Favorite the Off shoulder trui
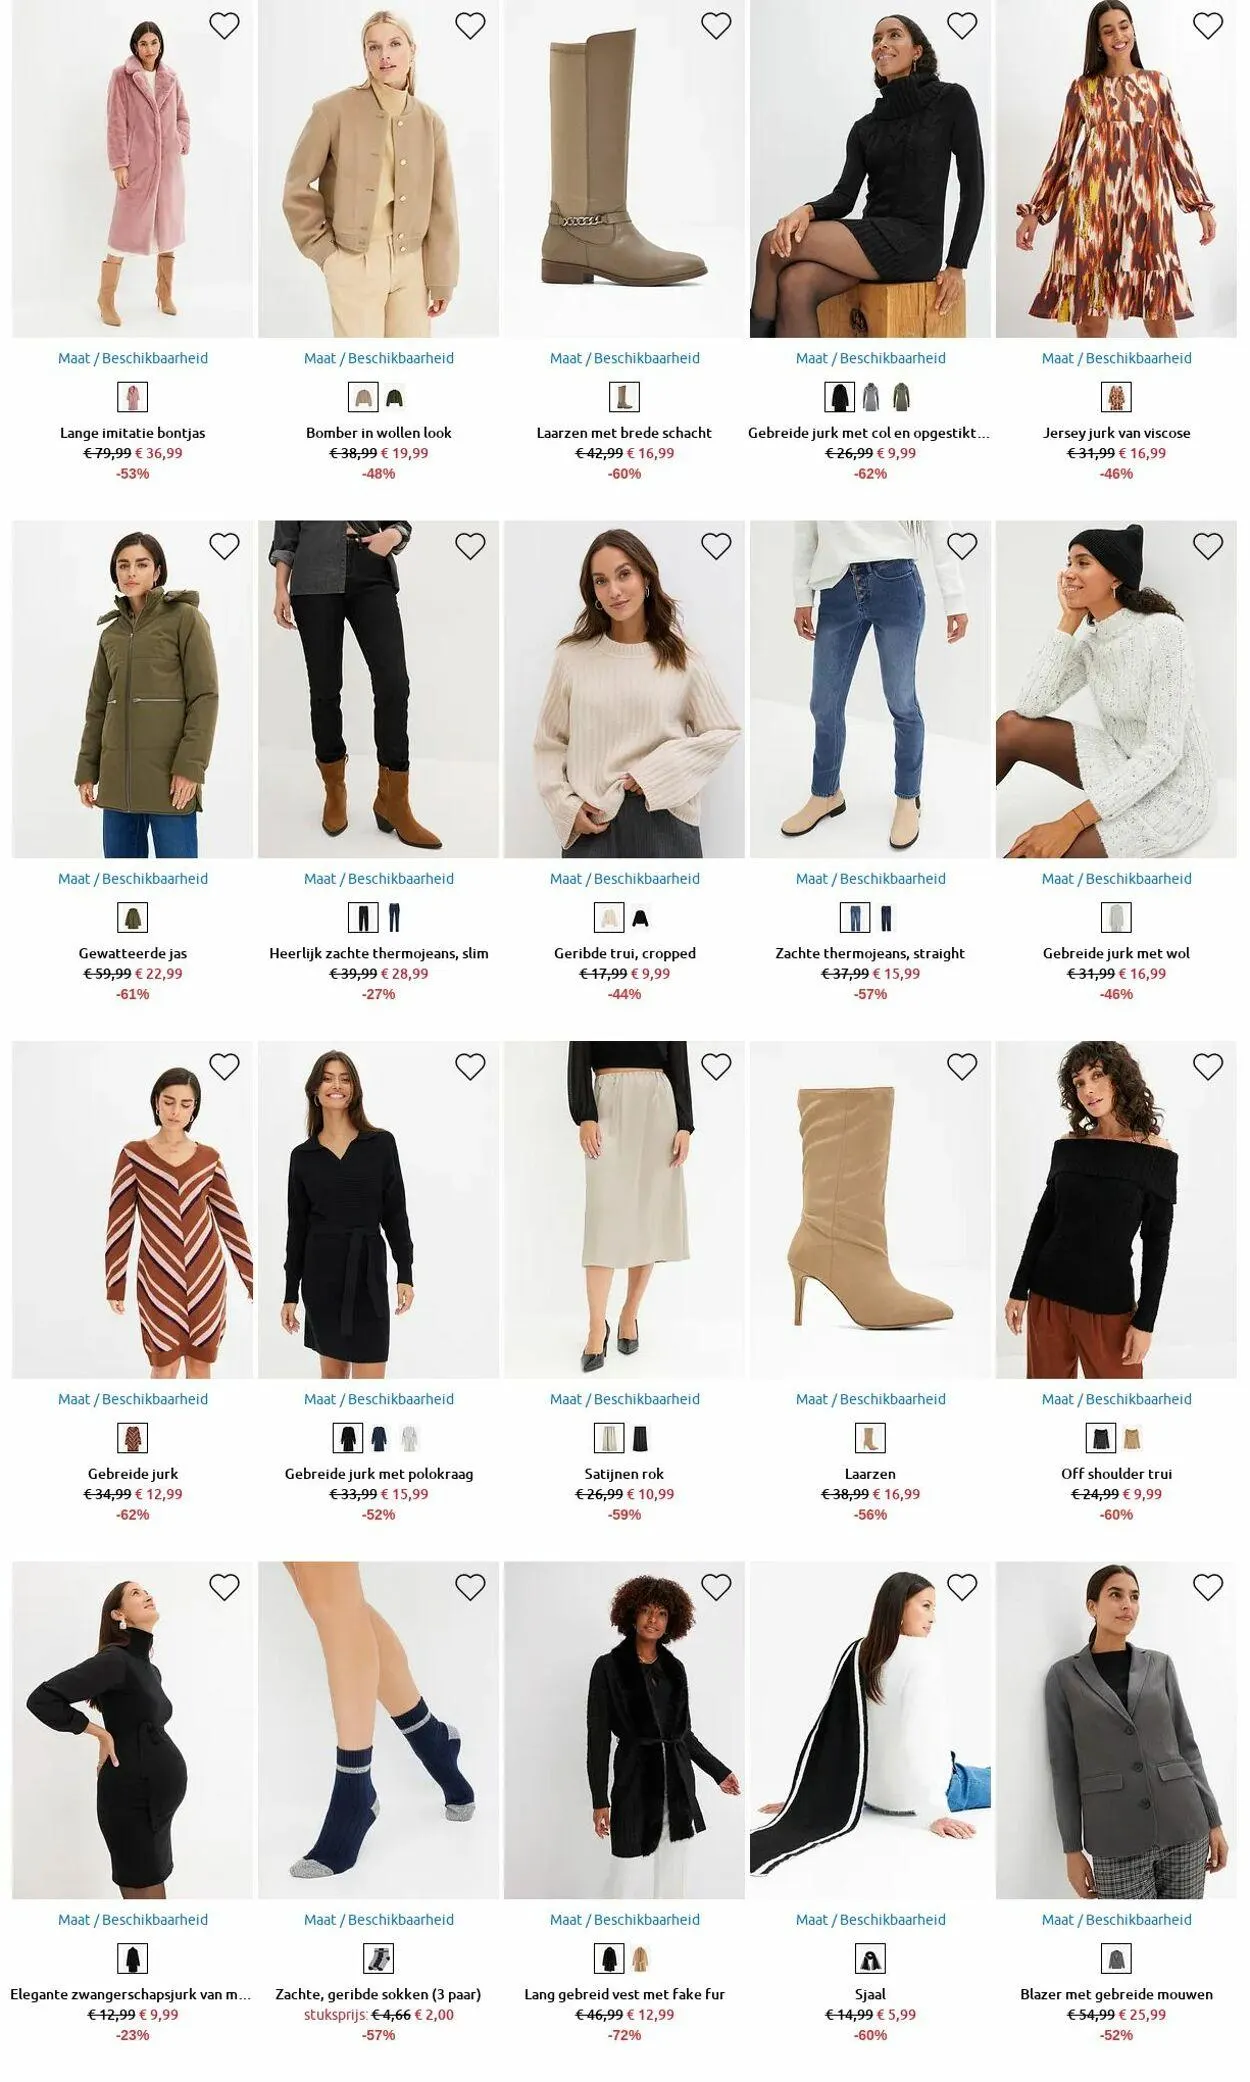1250x2082 pixels. (x=1208, y=1067)
